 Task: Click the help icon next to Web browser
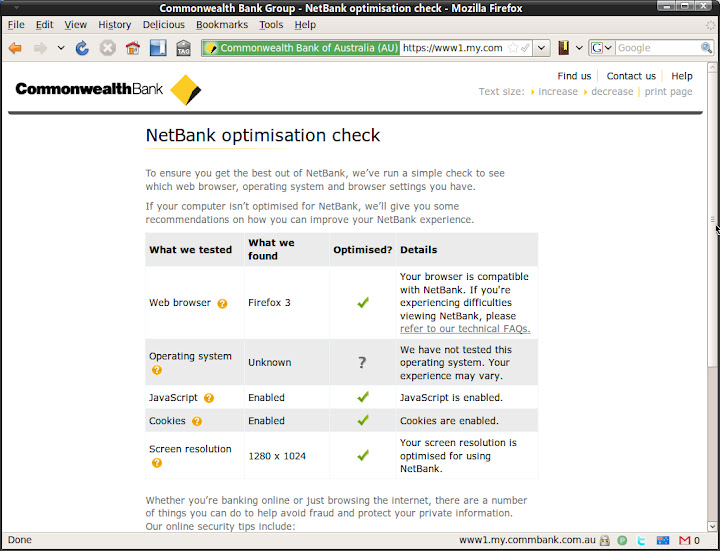coord(222,304)
